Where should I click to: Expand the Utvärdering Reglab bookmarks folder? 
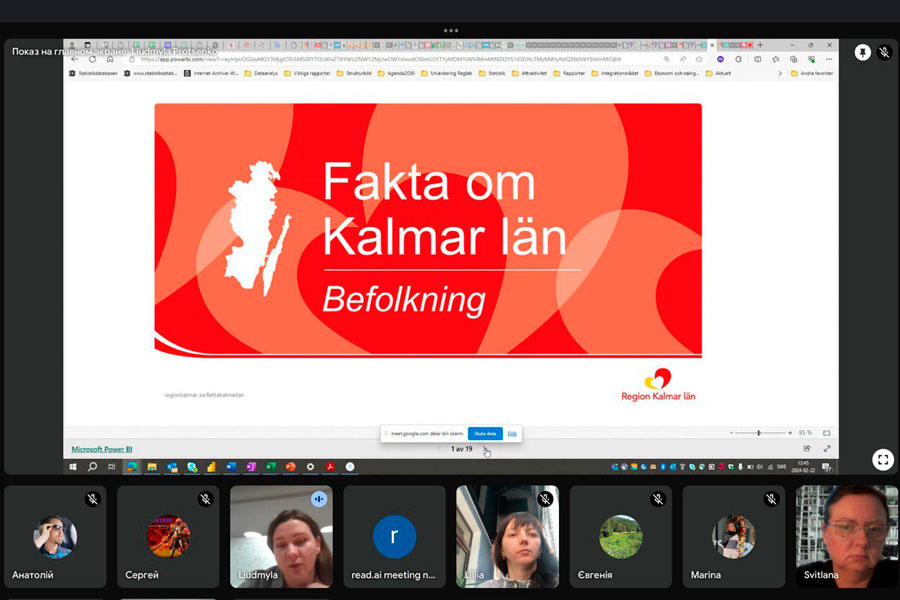[x=447, y=73]
